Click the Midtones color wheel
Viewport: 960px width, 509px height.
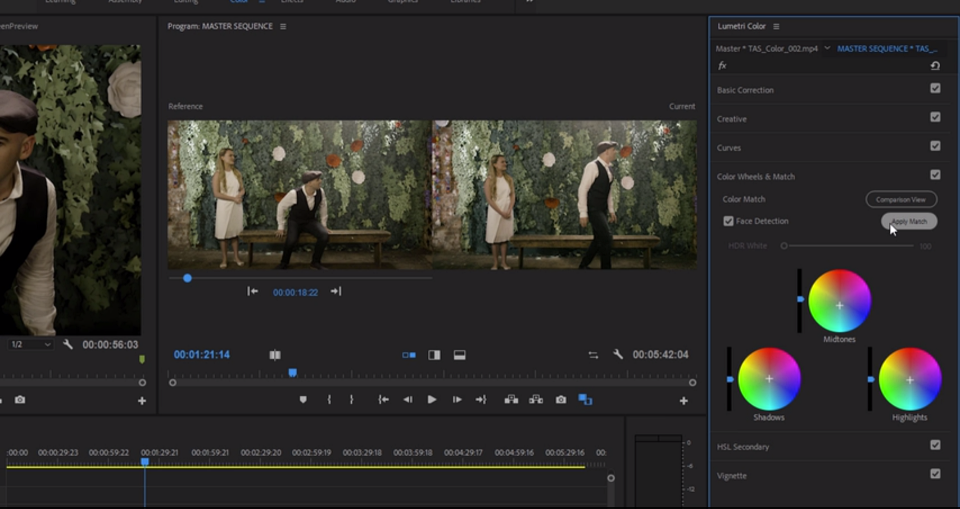pyautogui.click(x=839, y=301)
